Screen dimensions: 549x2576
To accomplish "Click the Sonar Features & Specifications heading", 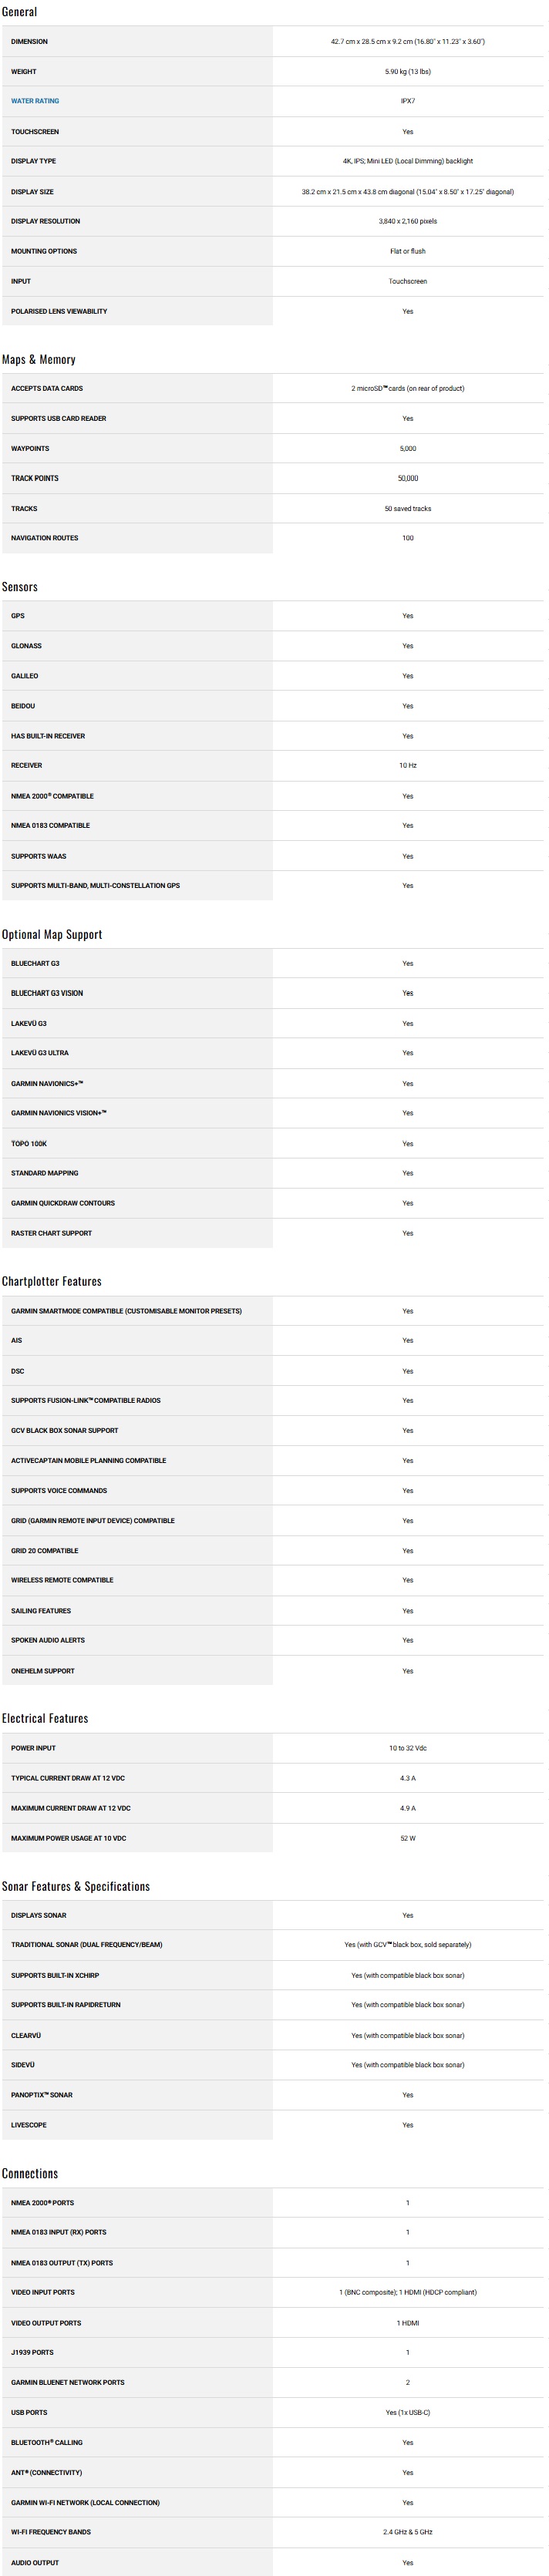I will click(76, 1886).
